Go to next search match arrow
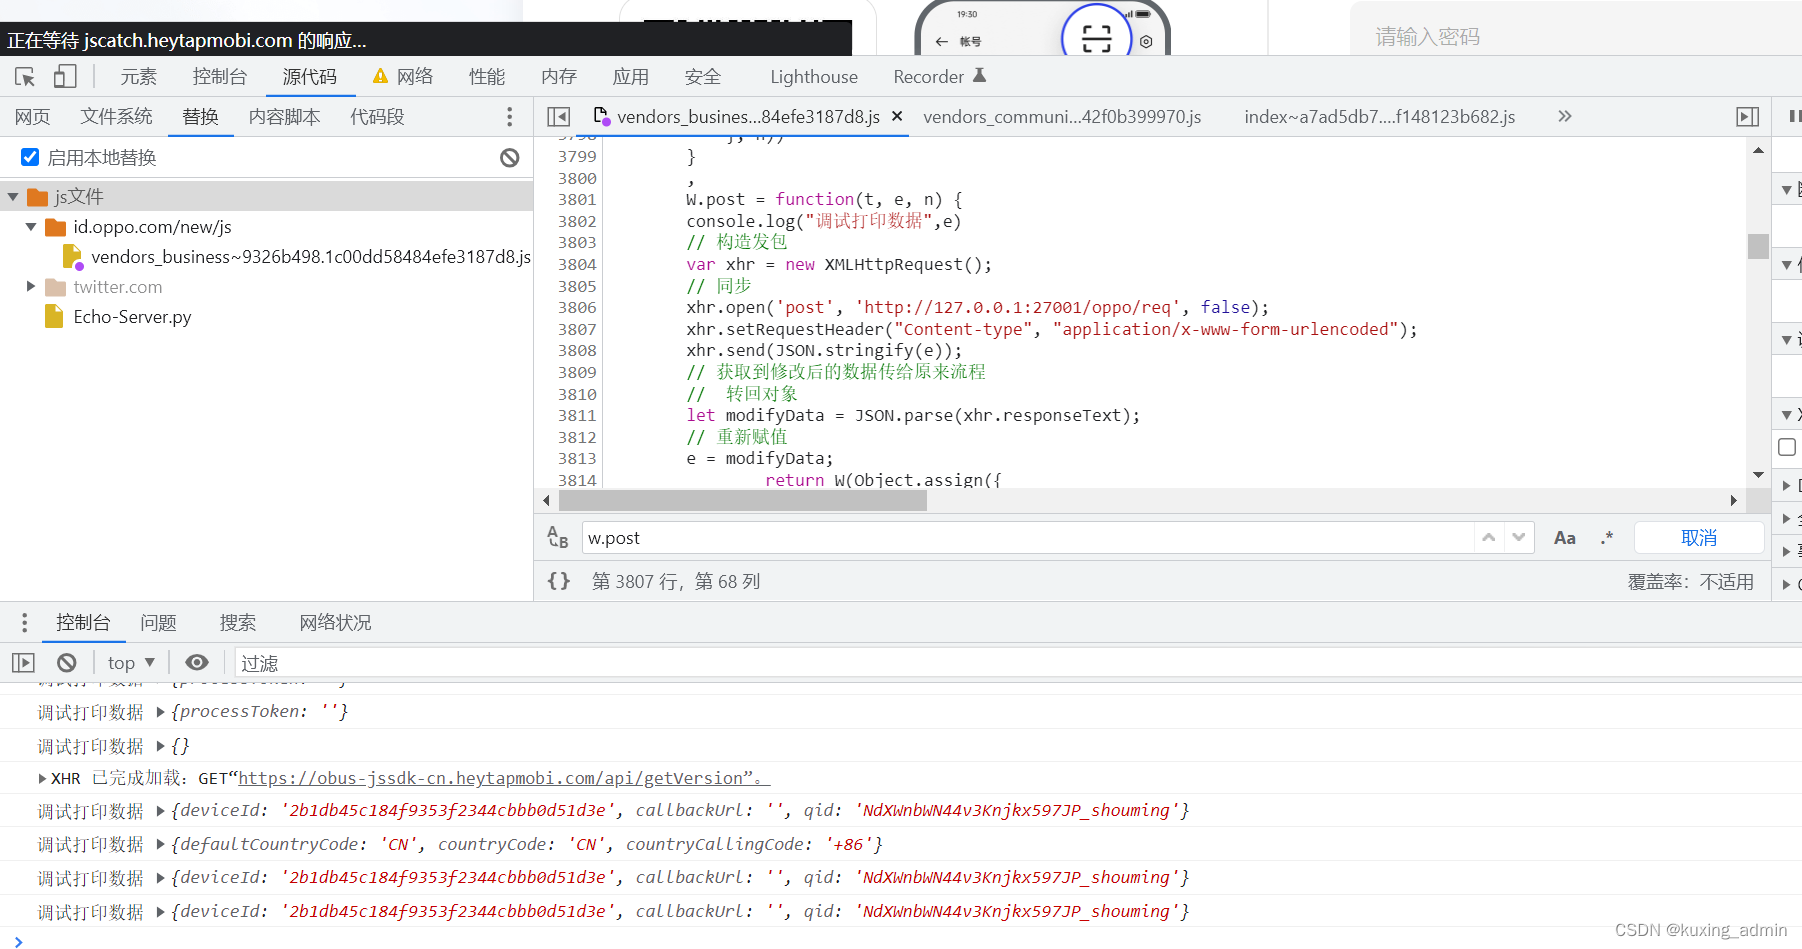The width and height of the screenshot is (1802, 949). [1519, 538]
